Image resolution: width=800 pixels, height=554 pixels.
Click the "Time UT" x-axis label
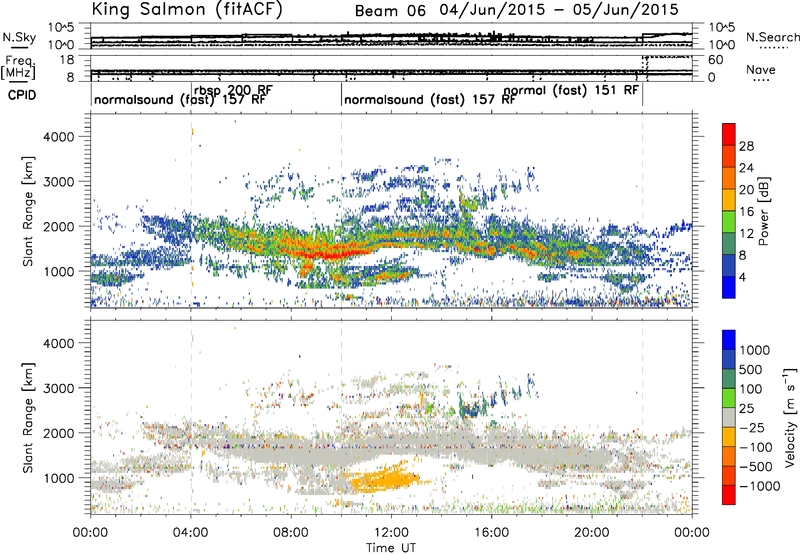click(391, 548)
